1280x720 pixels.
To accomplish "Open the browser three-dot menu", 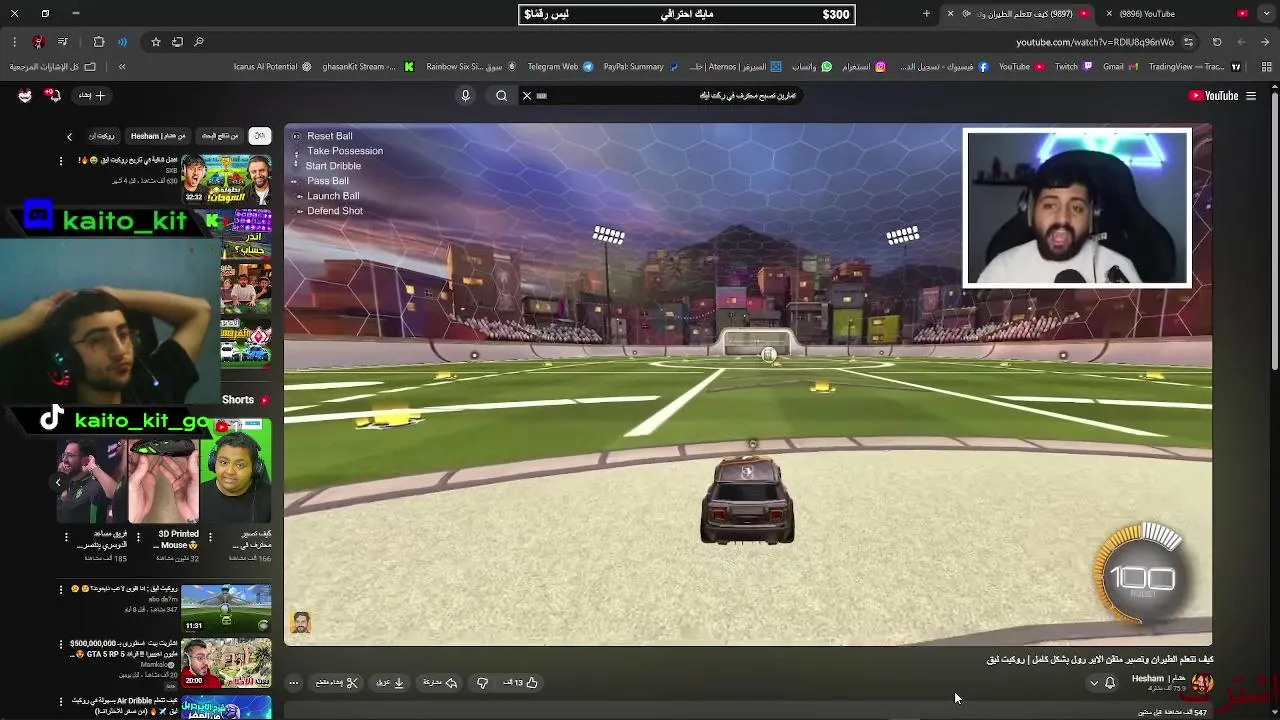I will point(14,42).
